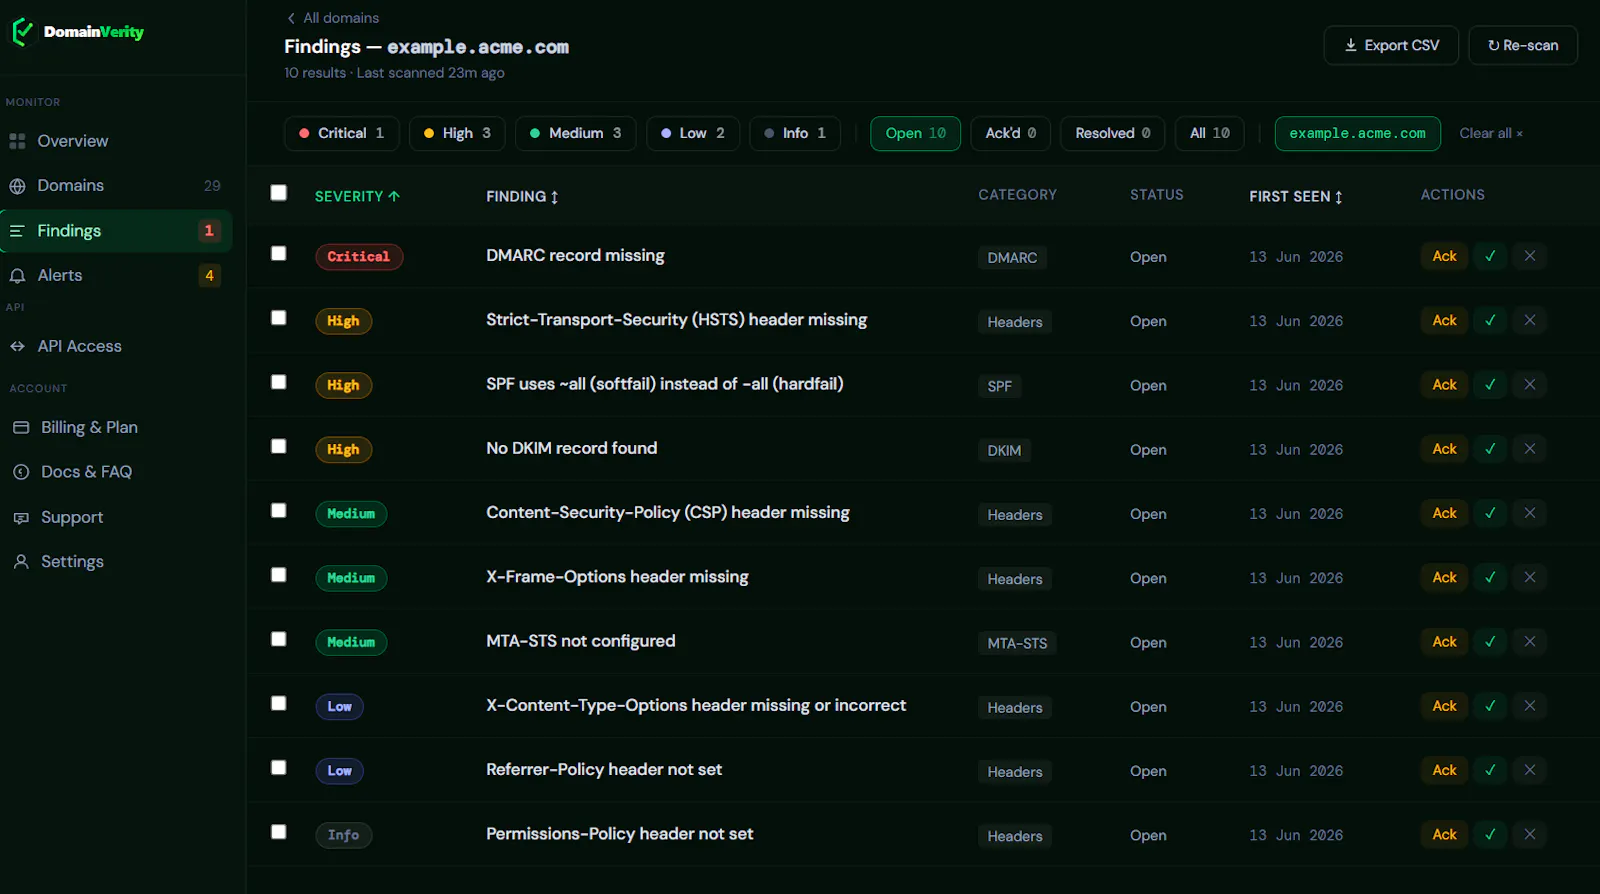Filter by Medium severity
Image resolution: width=1600 pixels, height=894 pixels.
575,134
